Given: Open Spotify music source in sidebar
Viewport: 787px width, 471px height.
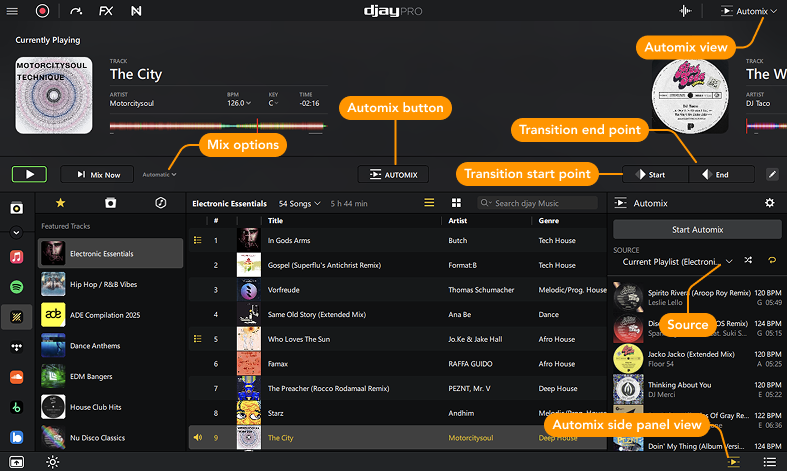Looking at the screenshot, I should [x=17, y=286].
